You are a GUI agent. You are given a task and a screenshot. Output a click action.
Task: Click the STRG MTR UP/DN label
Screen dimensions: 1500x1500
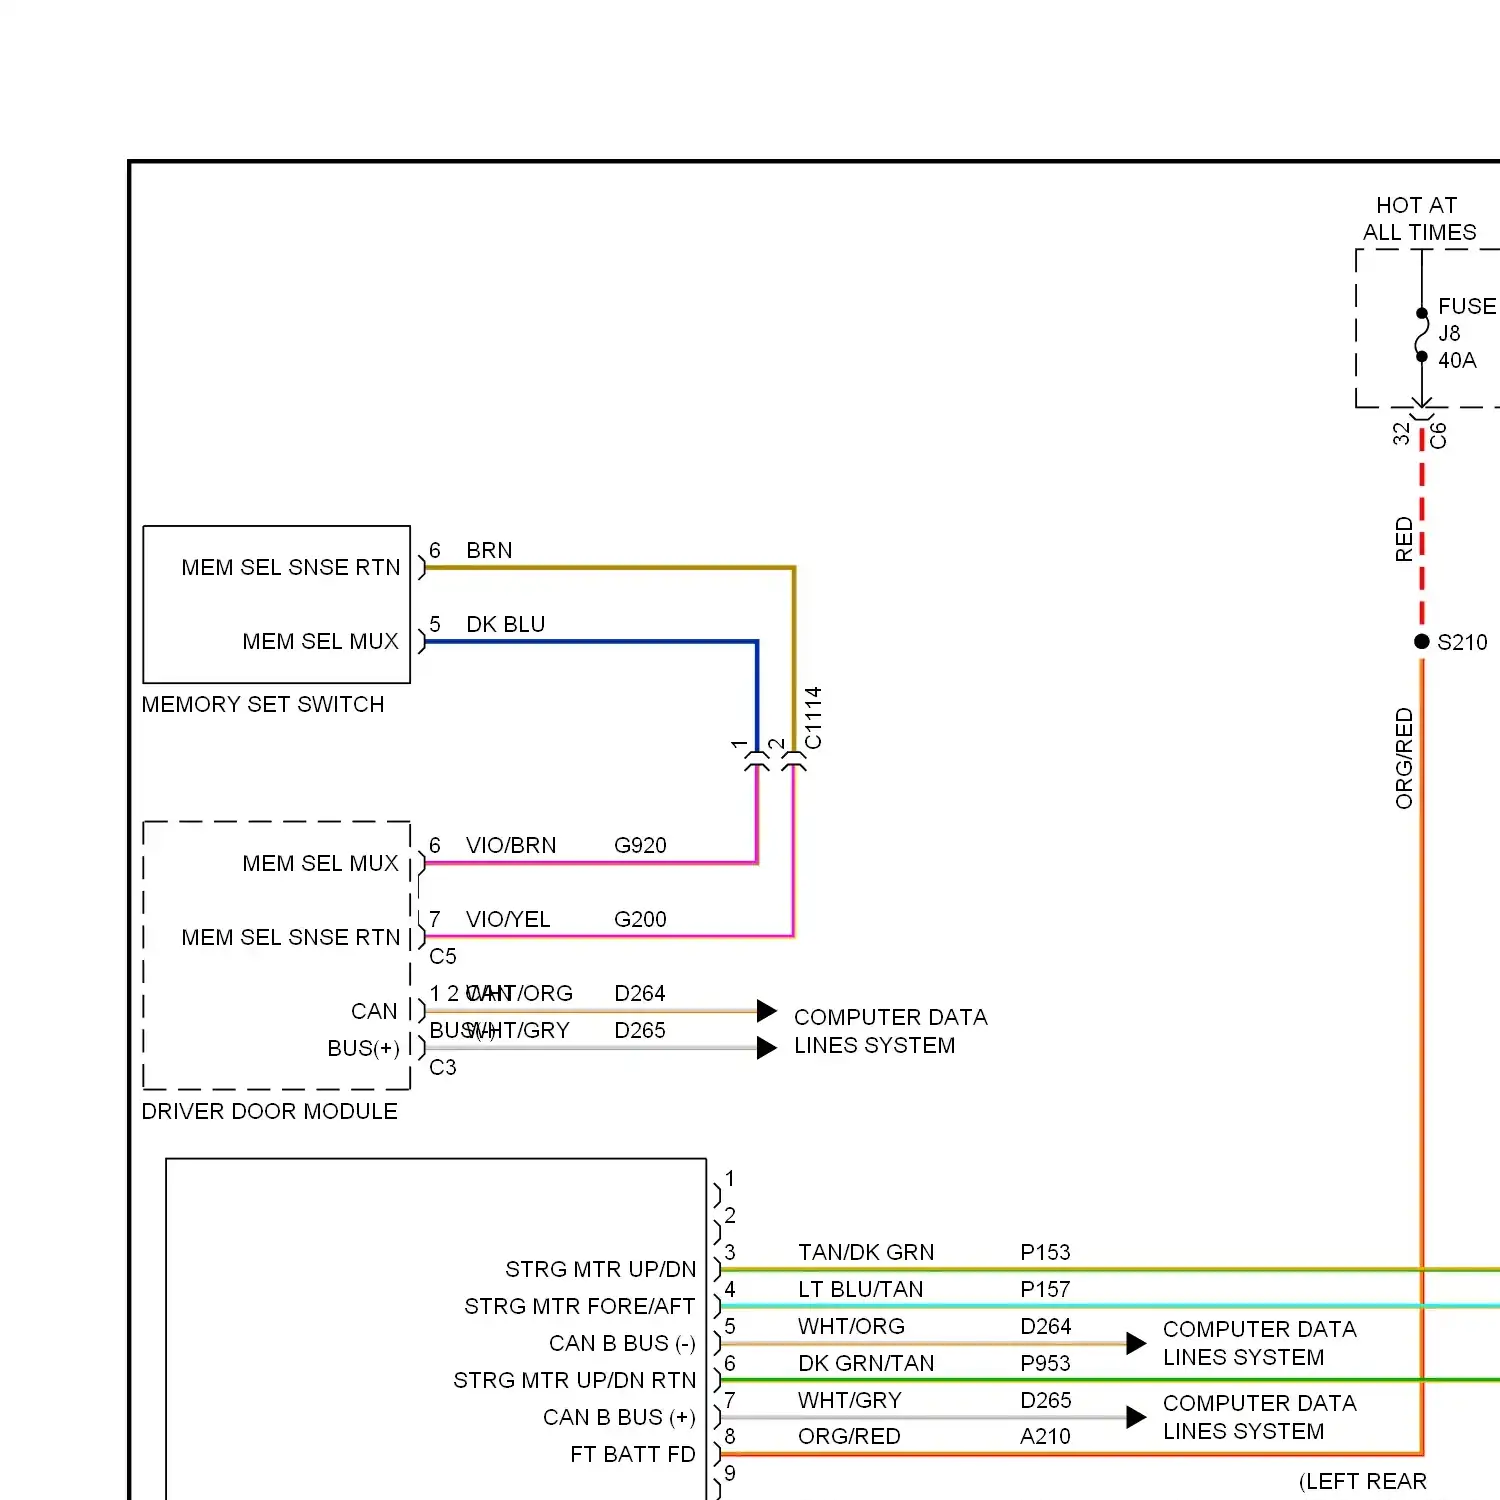(601, 1269)
